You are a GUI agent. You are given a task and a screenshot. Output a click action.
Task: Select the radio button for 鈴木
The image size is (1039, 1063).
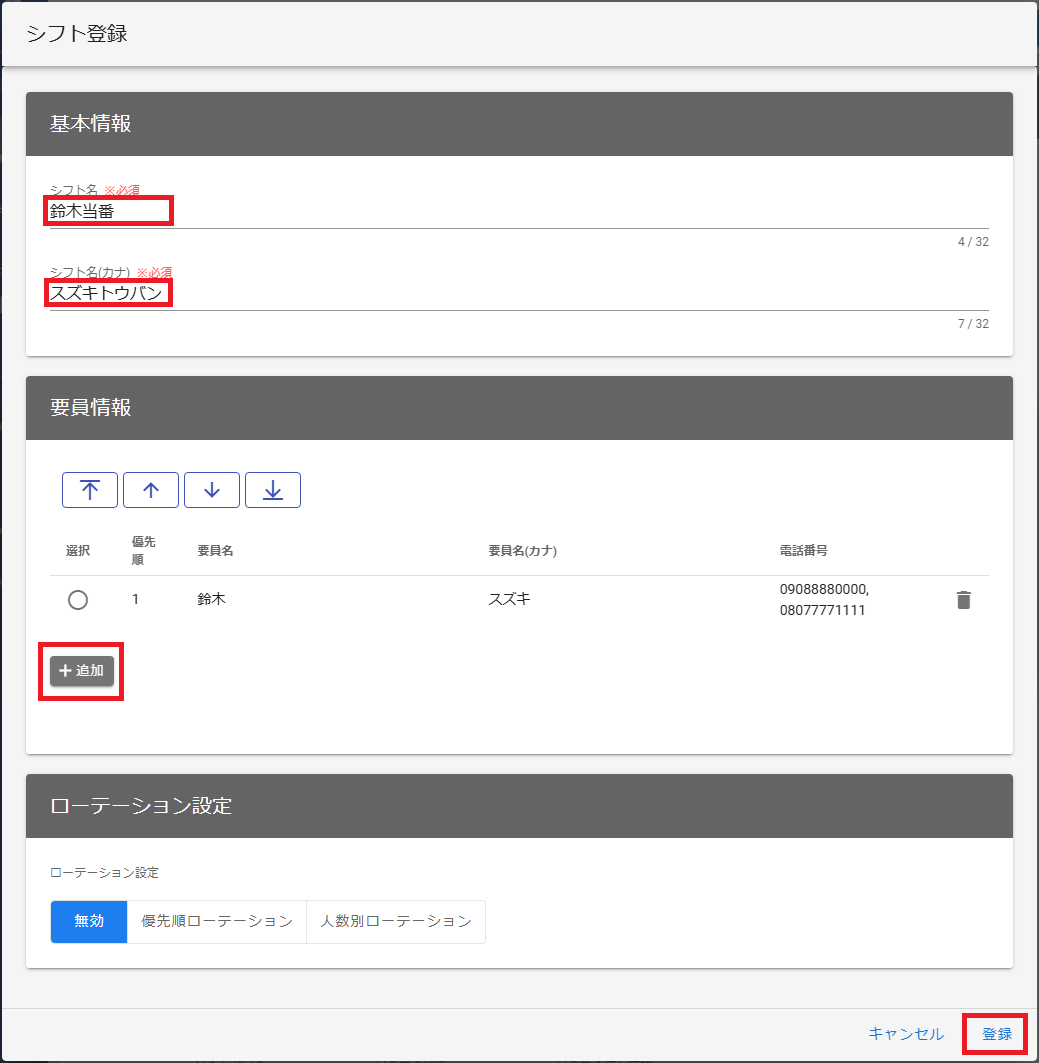click(78, 600)
